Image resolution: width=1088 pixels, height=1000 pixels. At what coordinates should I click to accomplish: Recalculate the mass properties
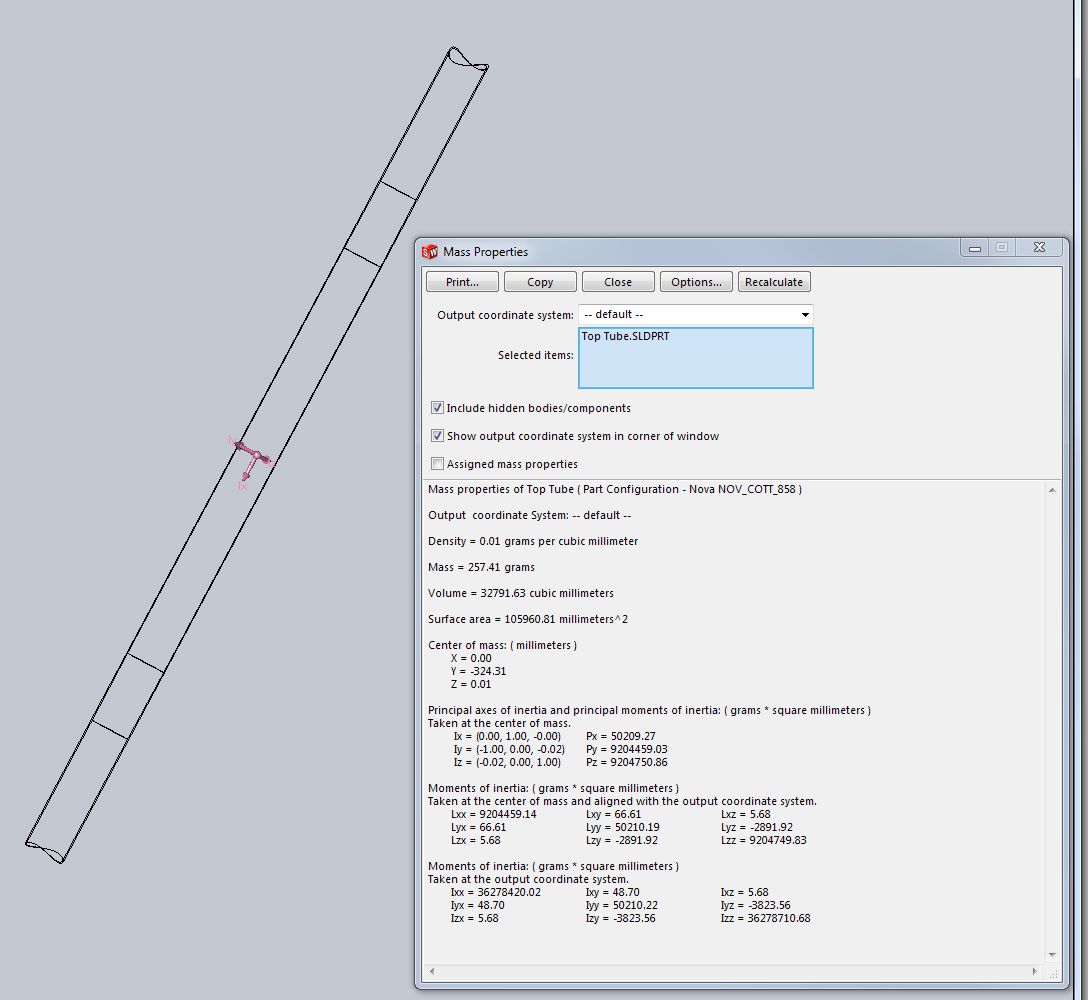774,282
